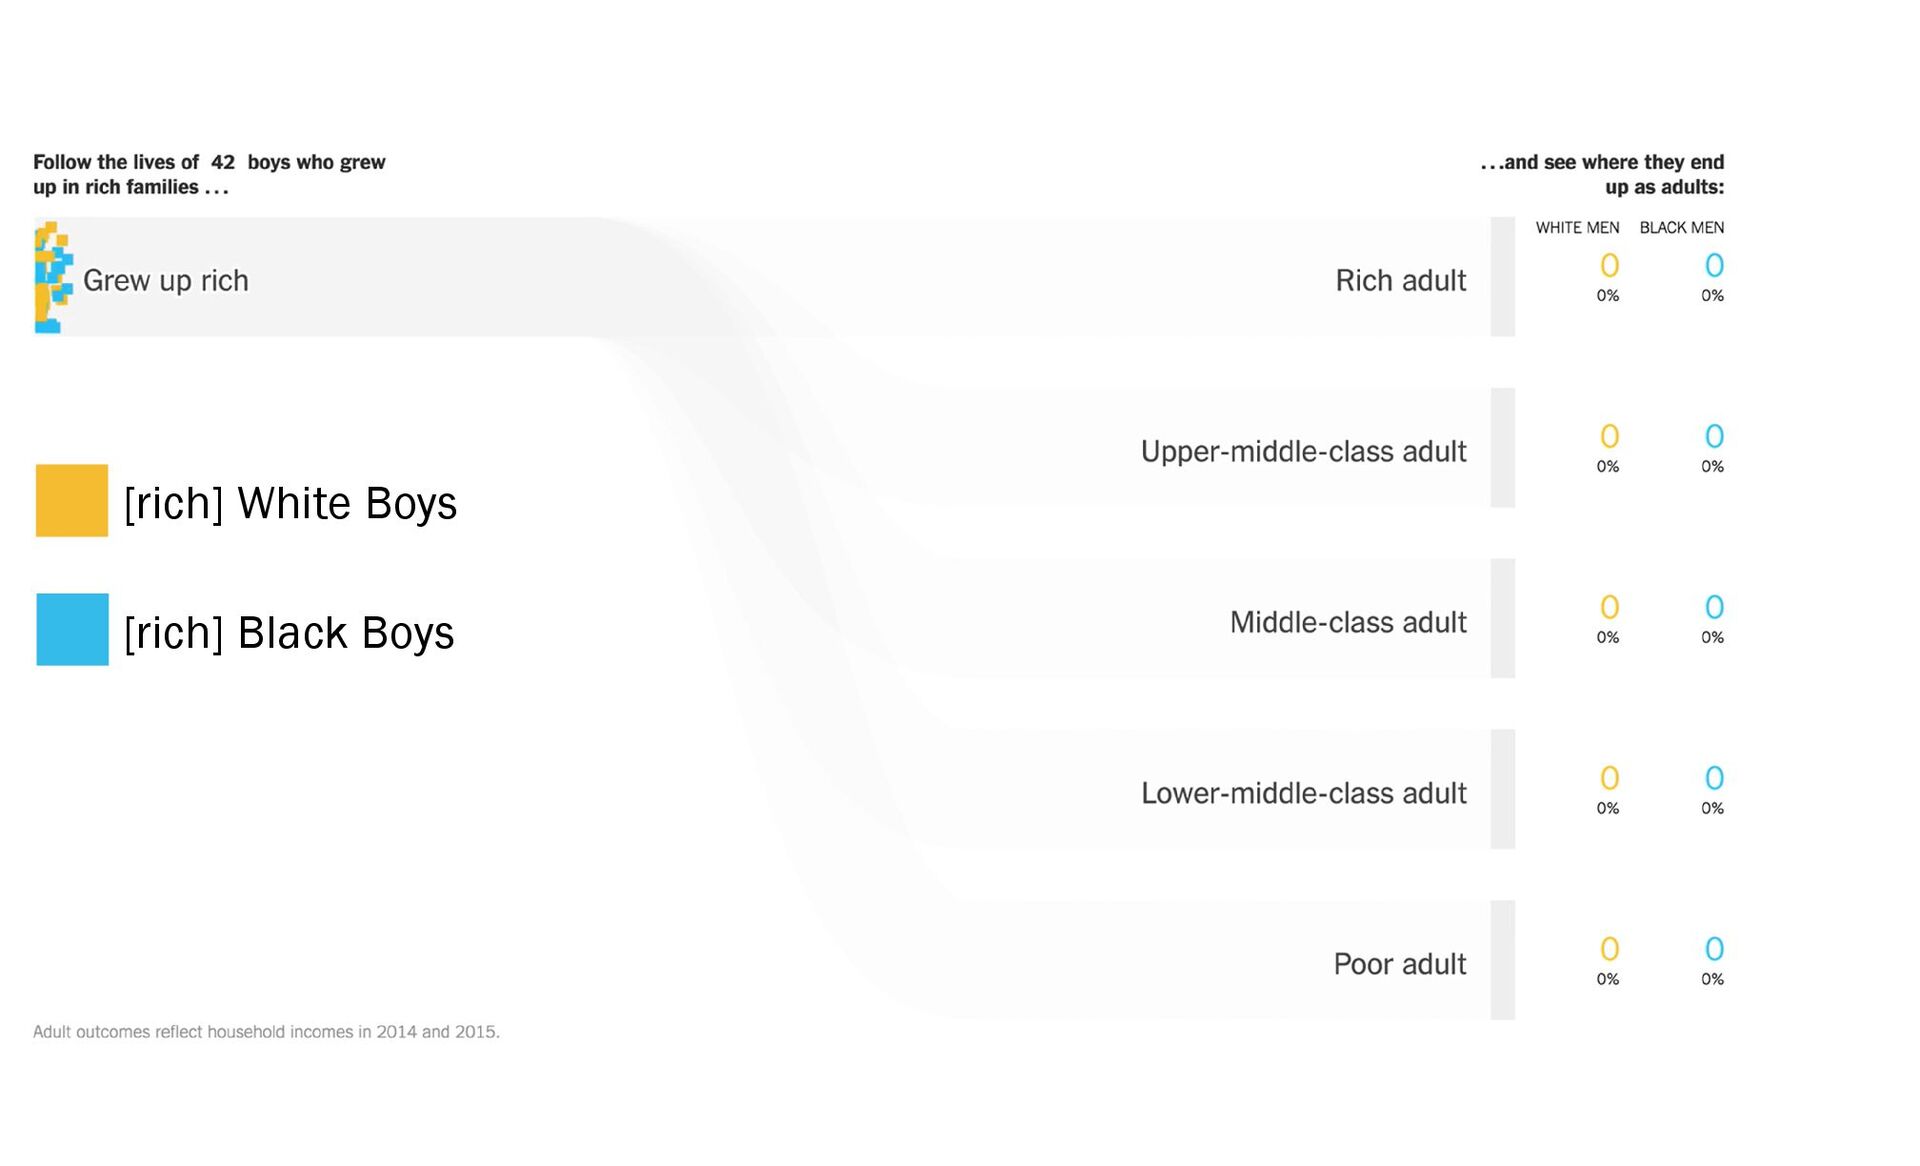Click blue zero count in Poor adult row
The height and width of the screenshot is (1166, 1920).
[x=1714, y=949]
